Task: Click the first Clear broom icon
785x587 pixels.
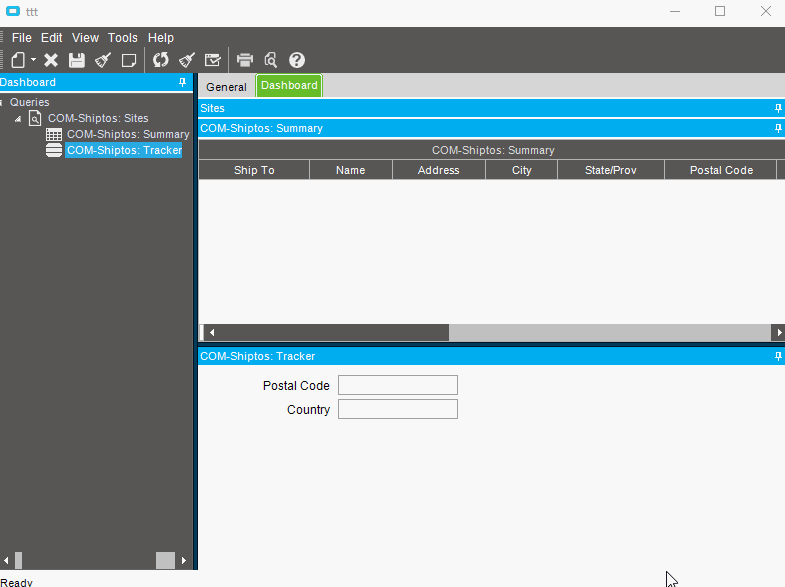Action: tap(103, 60)
